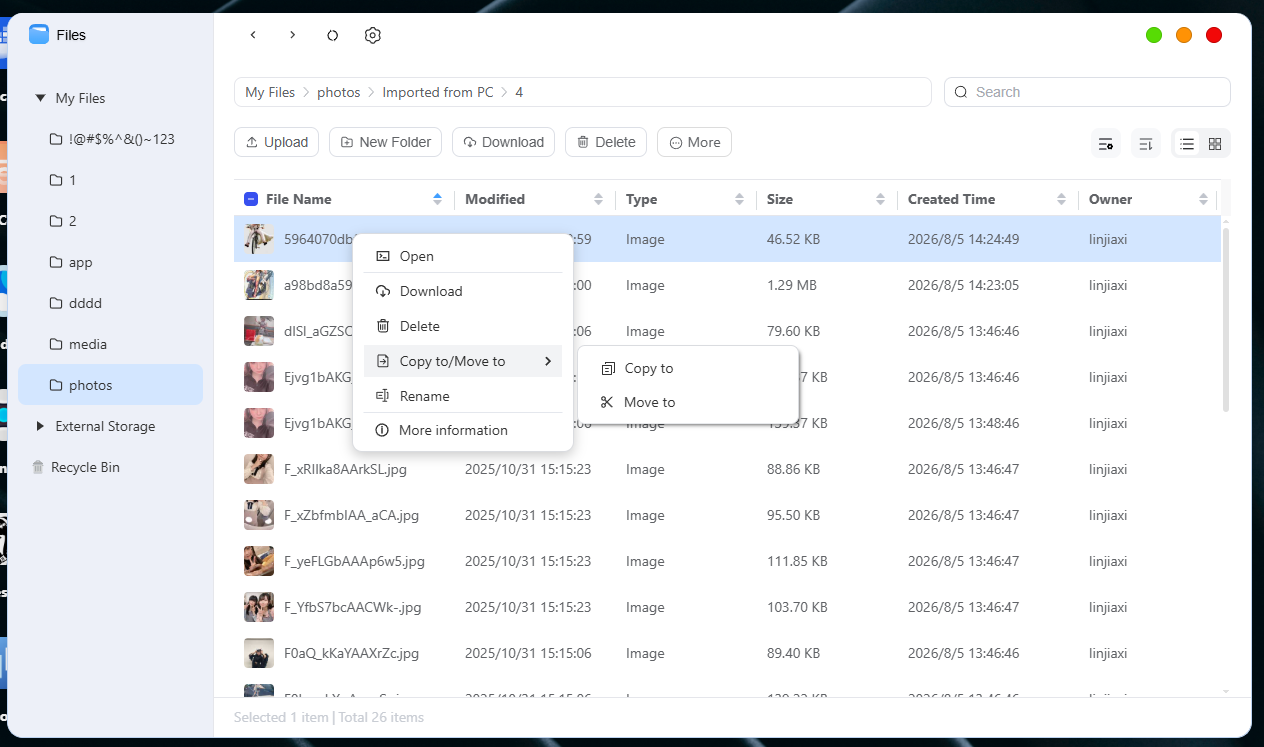Sort by the File Name column arrows
Image resolution: width=1264 pixels, height=747 pixels.
tap(437, 199)
